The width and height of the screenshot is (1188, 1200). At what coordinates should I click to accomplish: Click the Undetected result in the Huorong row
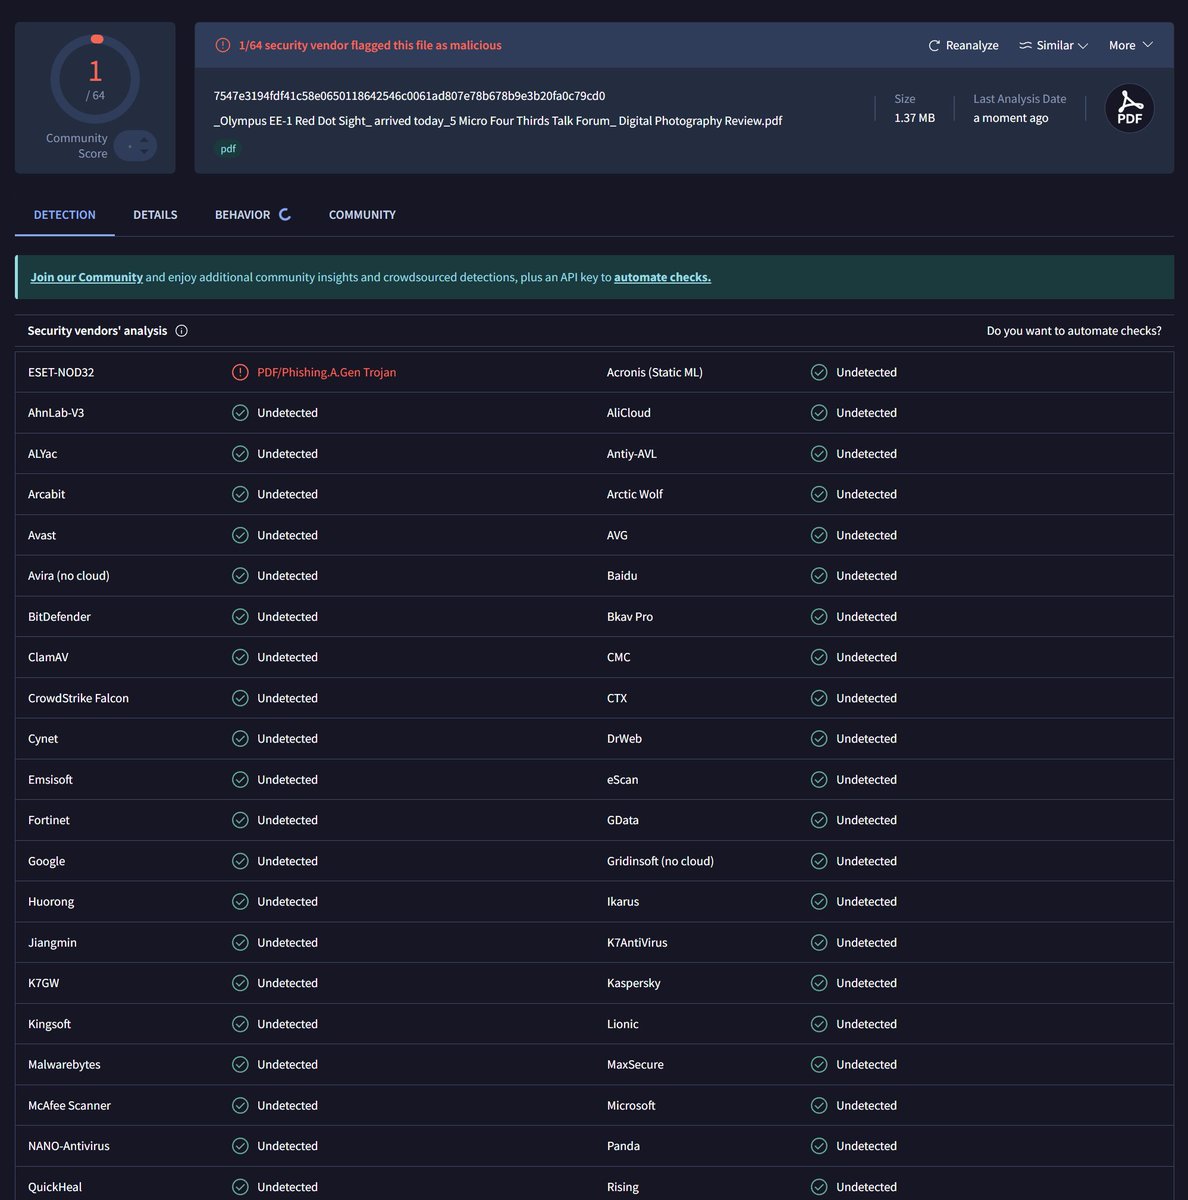pos(287,902)
